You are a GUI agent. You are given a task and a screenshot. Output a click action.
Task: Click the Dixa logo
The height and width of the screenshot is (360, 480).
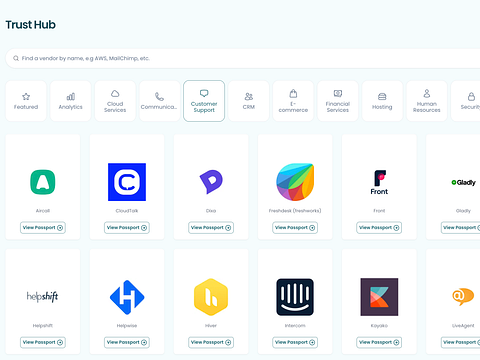(211, 182)
